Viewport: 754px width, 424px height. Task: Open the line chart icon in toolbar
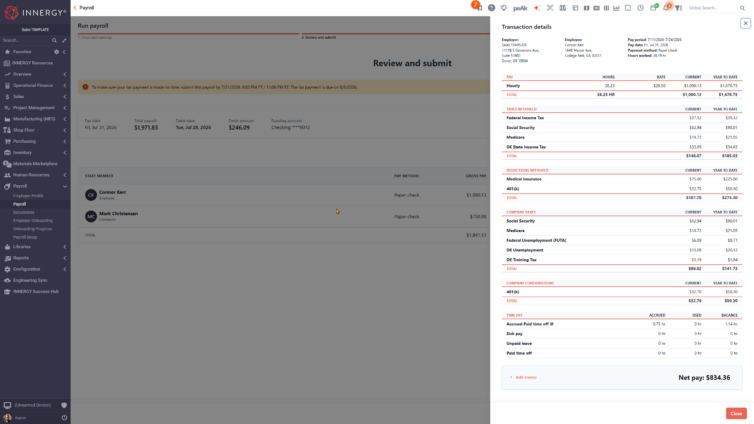616,8
